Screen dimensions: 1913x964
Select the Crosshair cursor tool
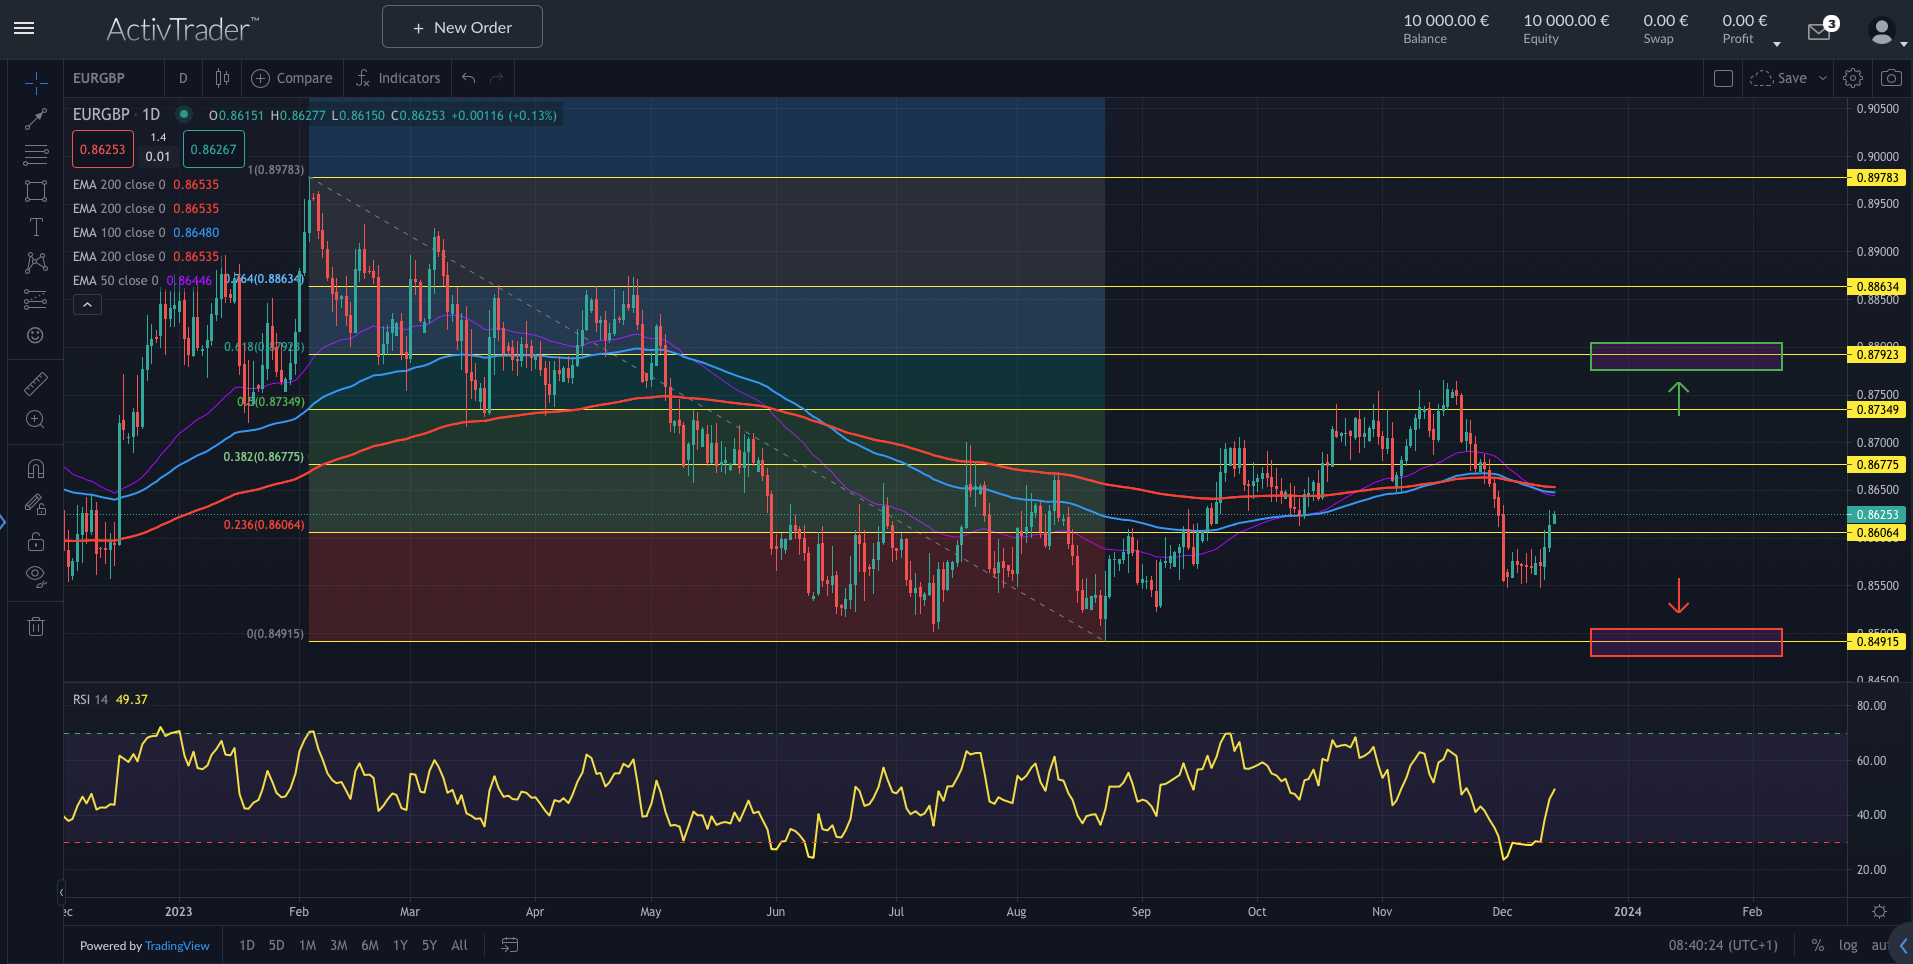[35, 82]
